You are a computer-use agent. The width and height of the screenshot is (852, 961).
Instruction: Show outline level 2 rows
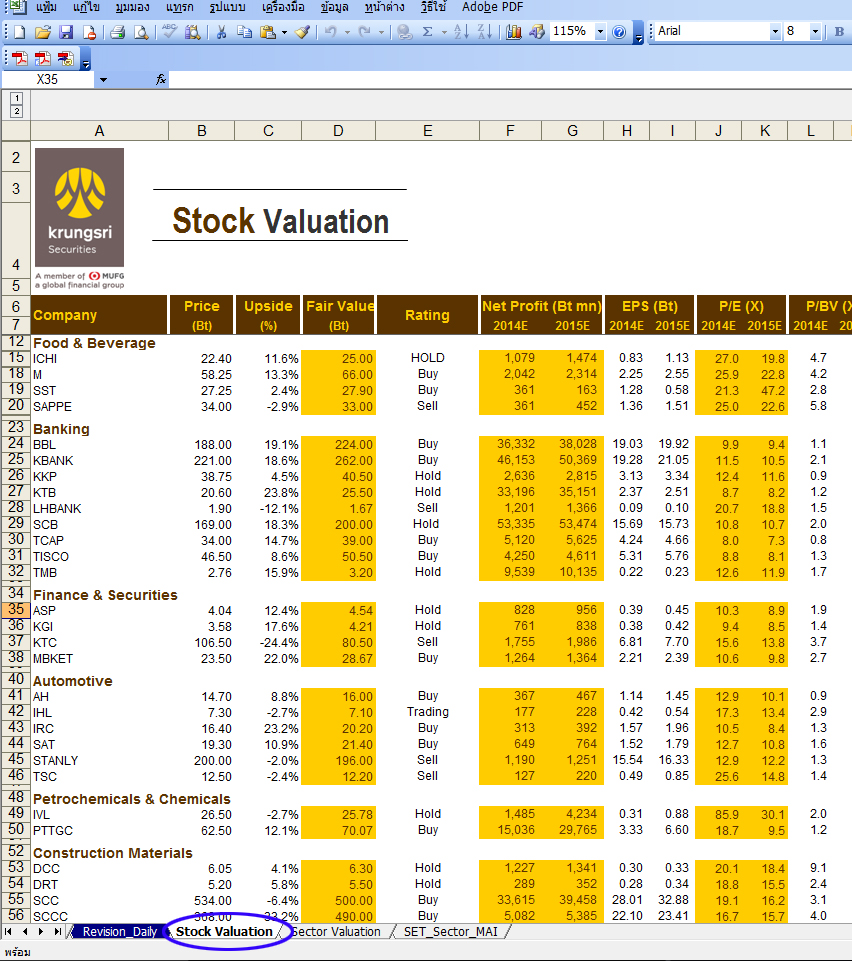coord(16,111)
